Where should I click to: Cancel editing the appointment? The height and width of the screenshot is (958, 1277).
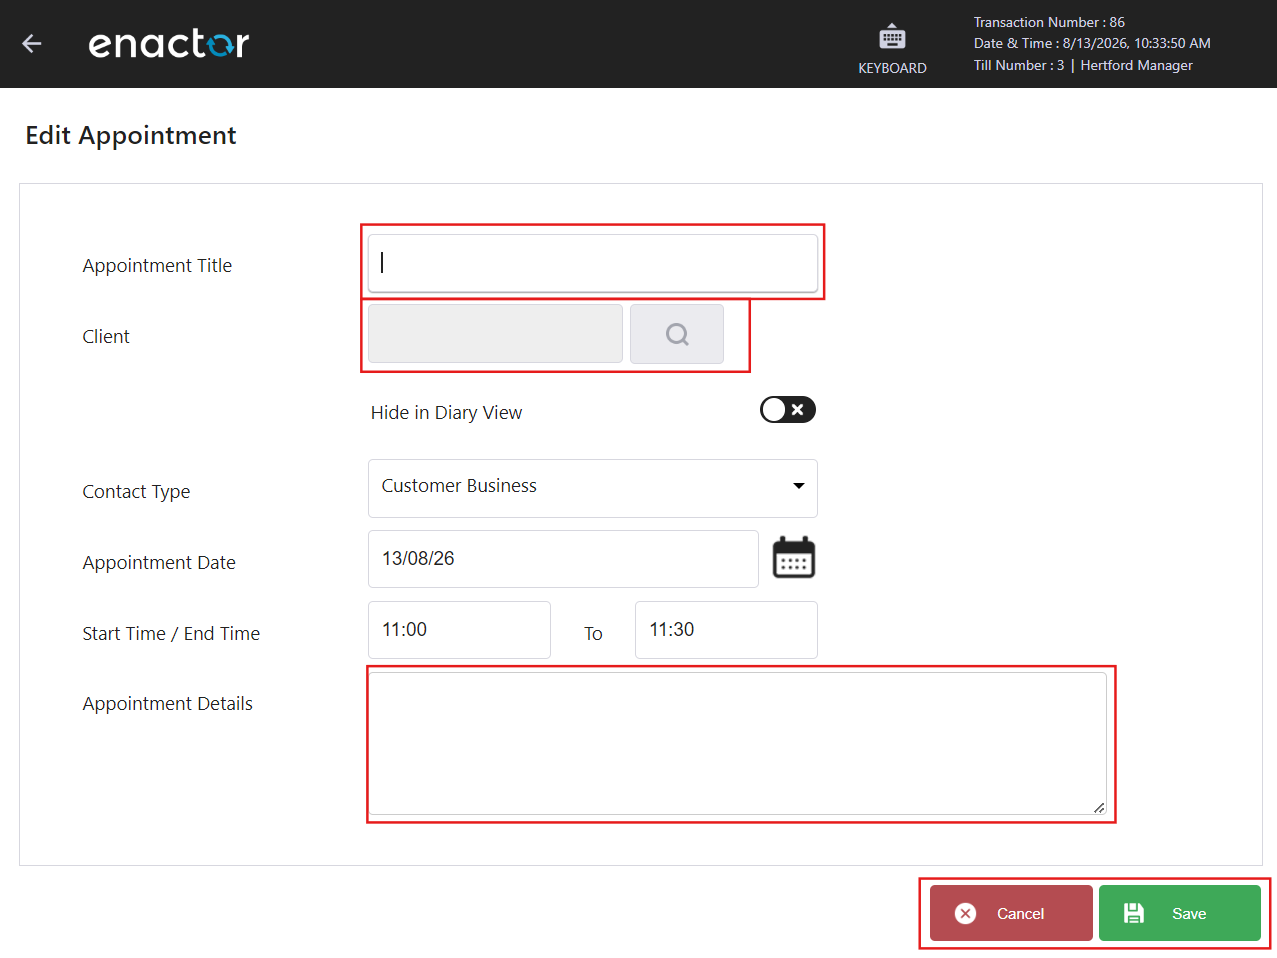tap(1011, 913)
